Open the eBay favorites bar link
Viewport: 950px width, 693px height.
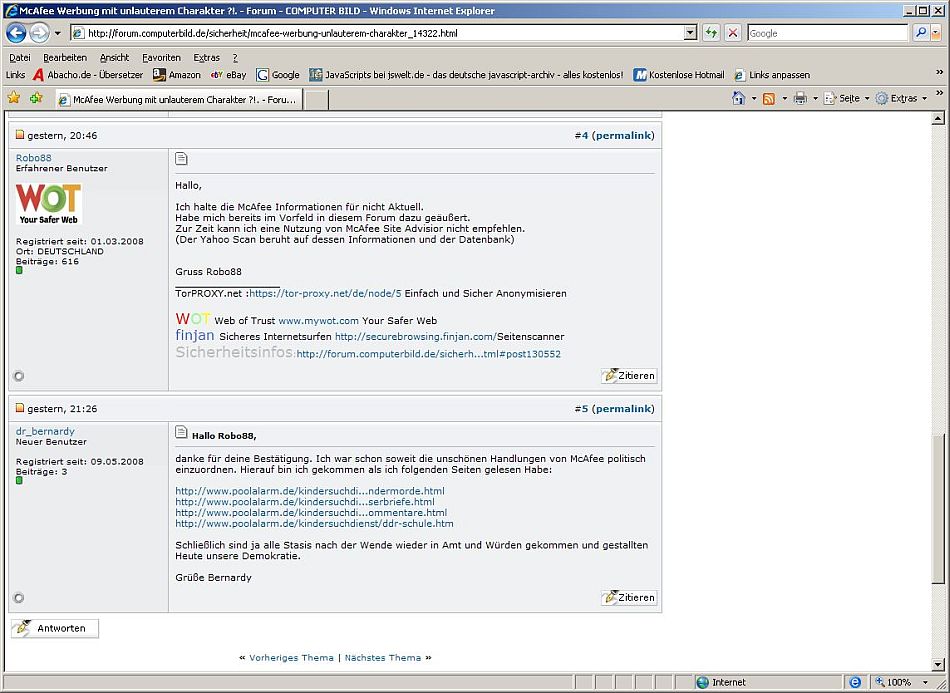click(228, 75)
